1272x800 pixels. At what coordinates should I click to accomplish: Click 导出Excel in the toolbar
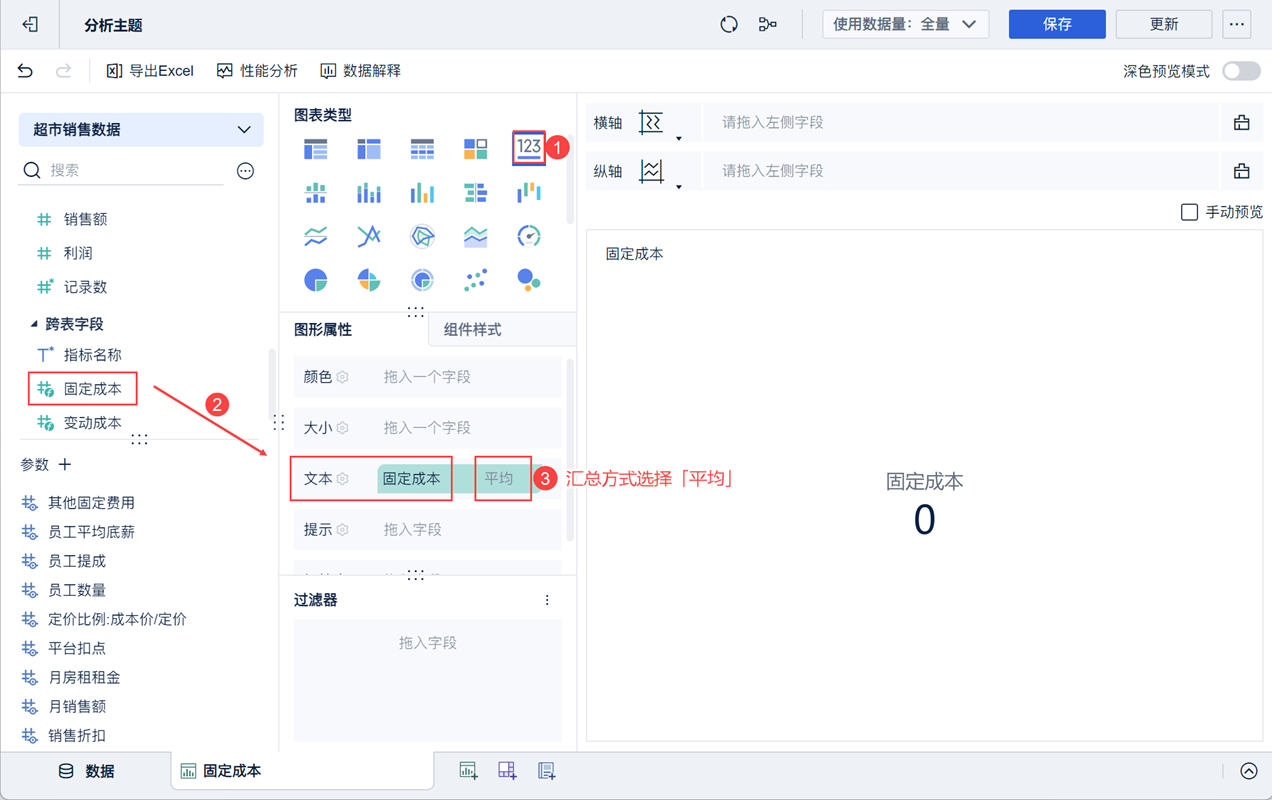[150, 71]
